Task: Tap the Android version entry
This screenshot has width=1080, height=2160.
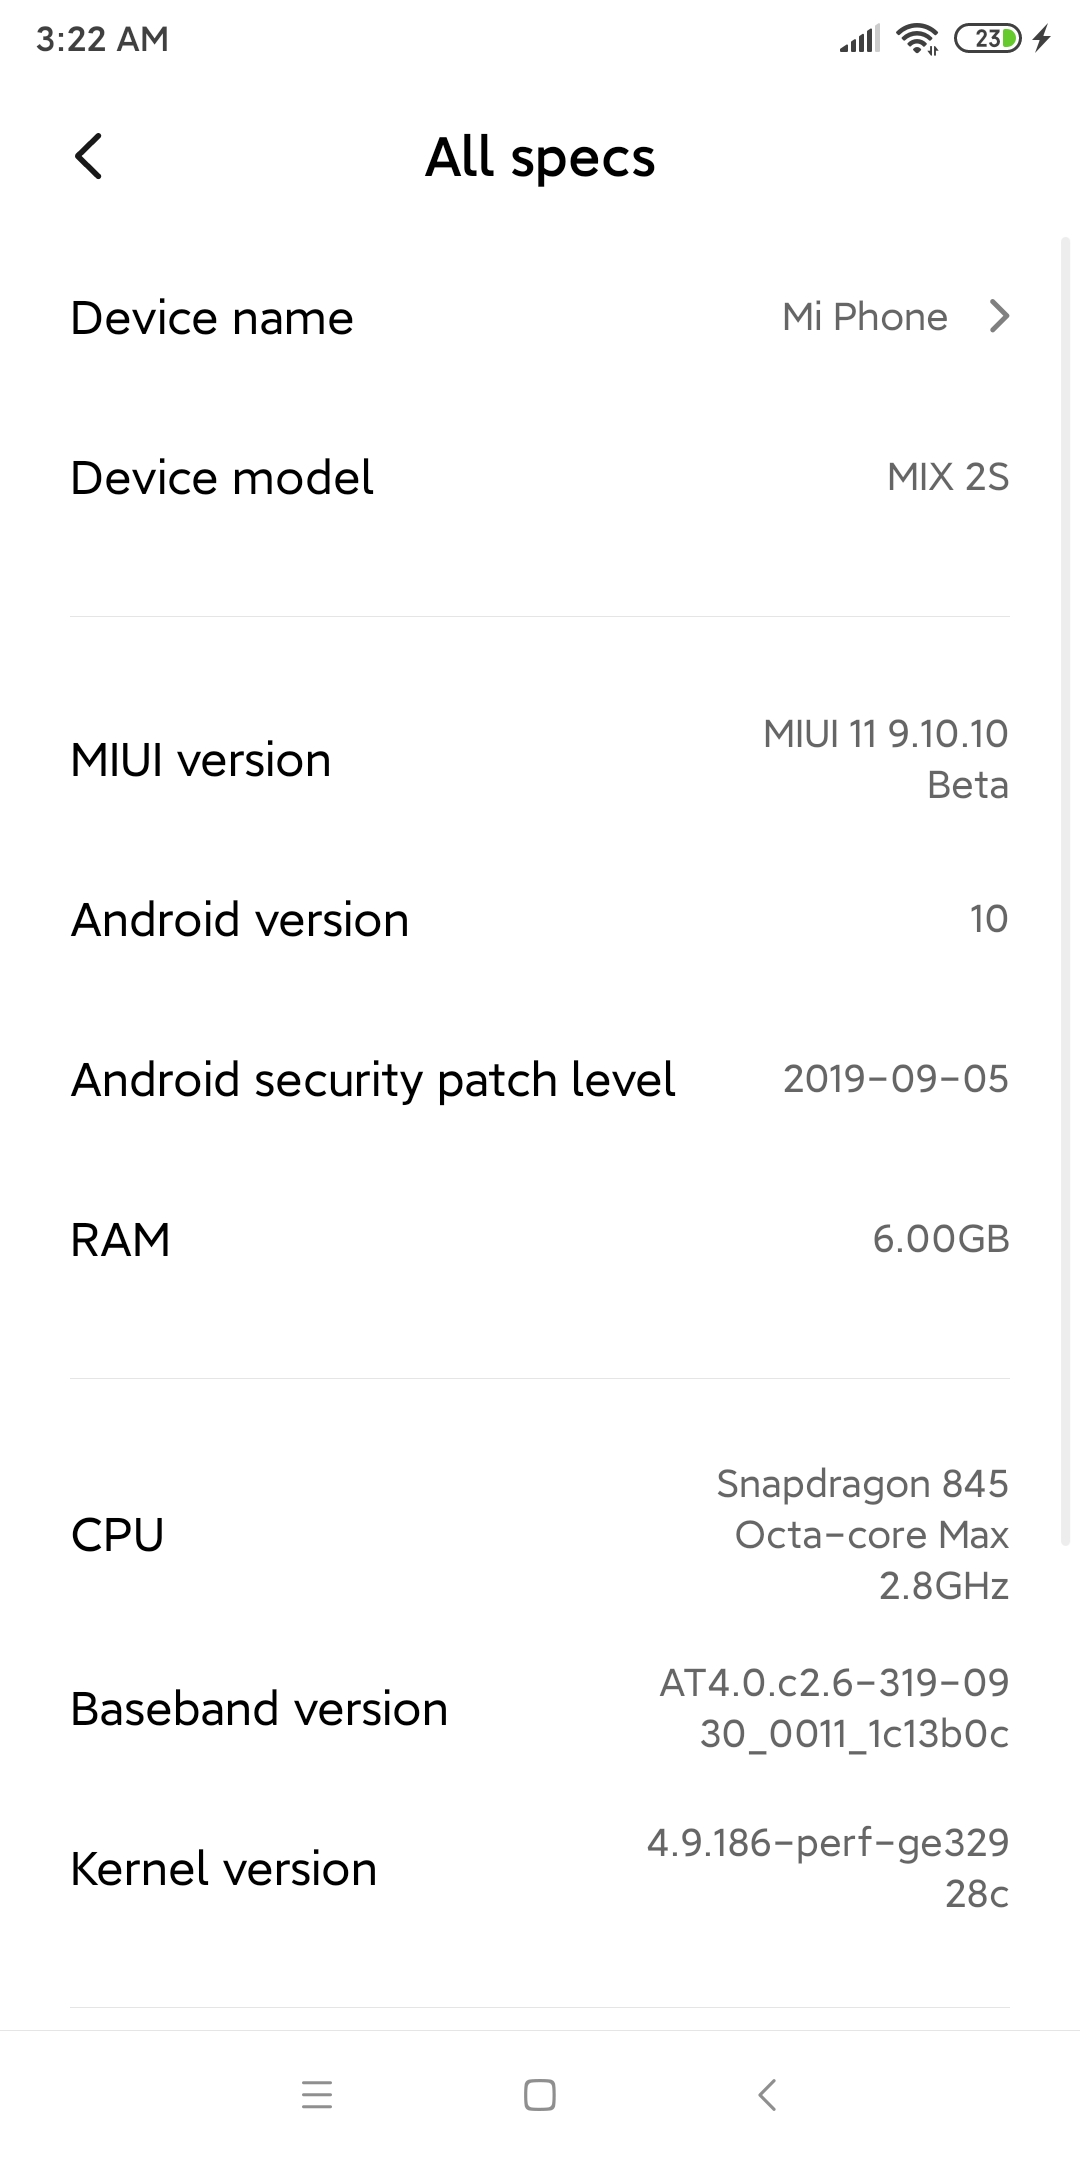Action: (540, 920)
